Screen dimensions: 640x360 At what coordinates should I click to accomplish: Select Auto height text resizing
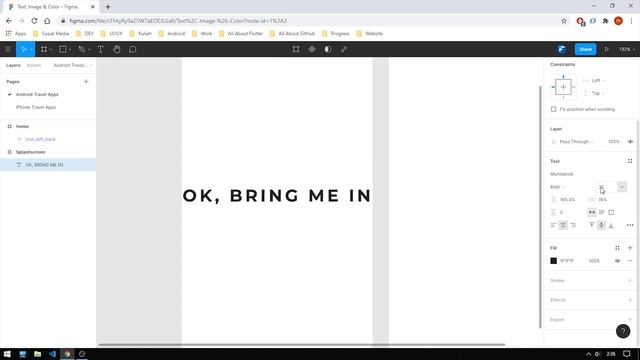coord(601,212)
